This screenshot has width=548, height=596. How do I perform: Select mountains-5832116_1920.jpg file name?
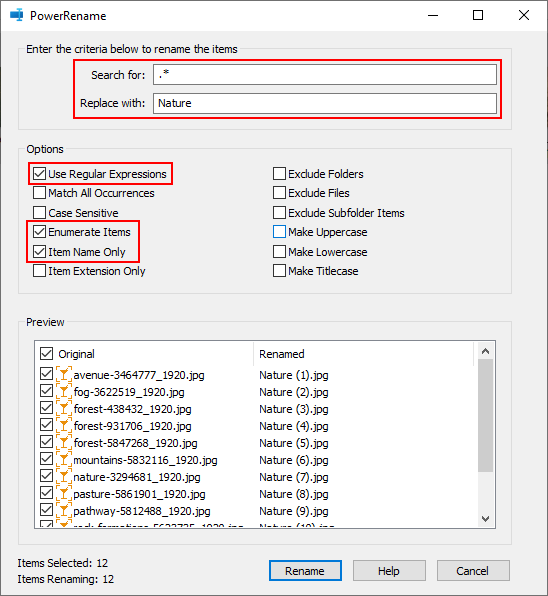pyautogui.click(x=145, y=460)
